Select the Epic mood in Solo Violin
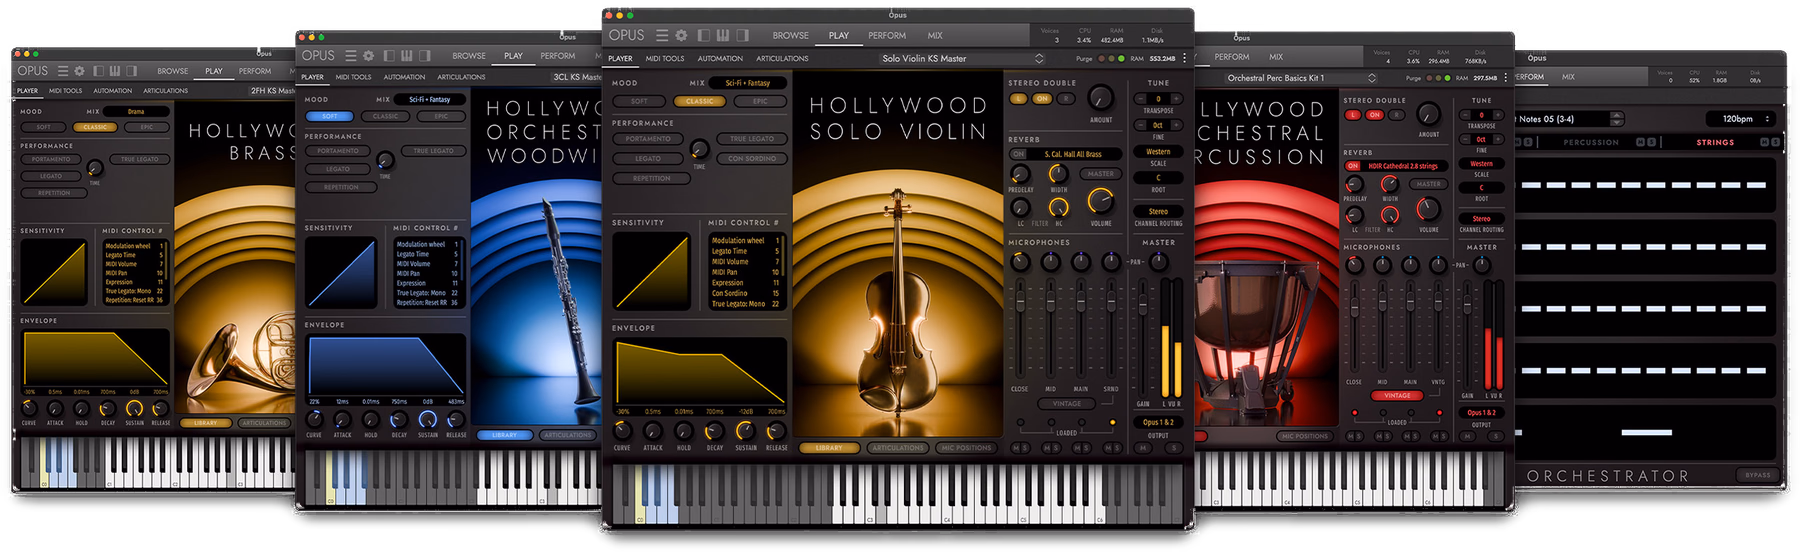This screenshot has height=552, width=1800. pyautogui.click(x=760, y=101)
